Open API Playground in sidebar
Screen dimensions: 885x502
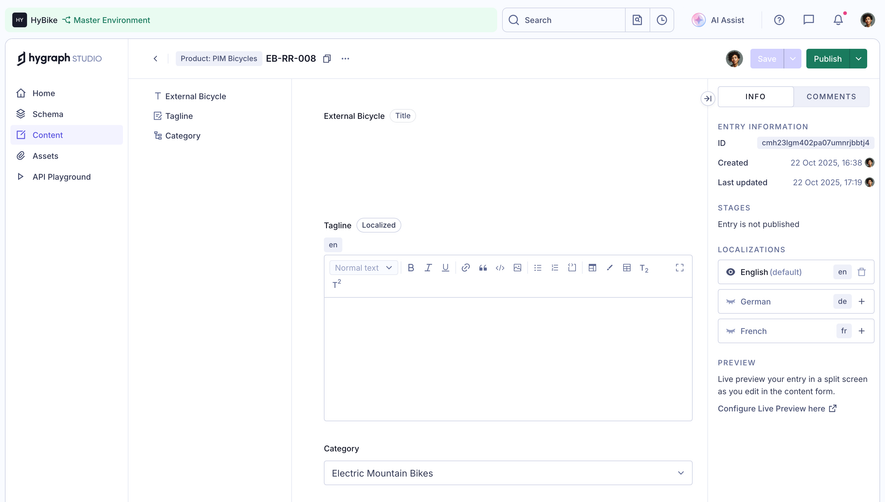click(66, 177)
